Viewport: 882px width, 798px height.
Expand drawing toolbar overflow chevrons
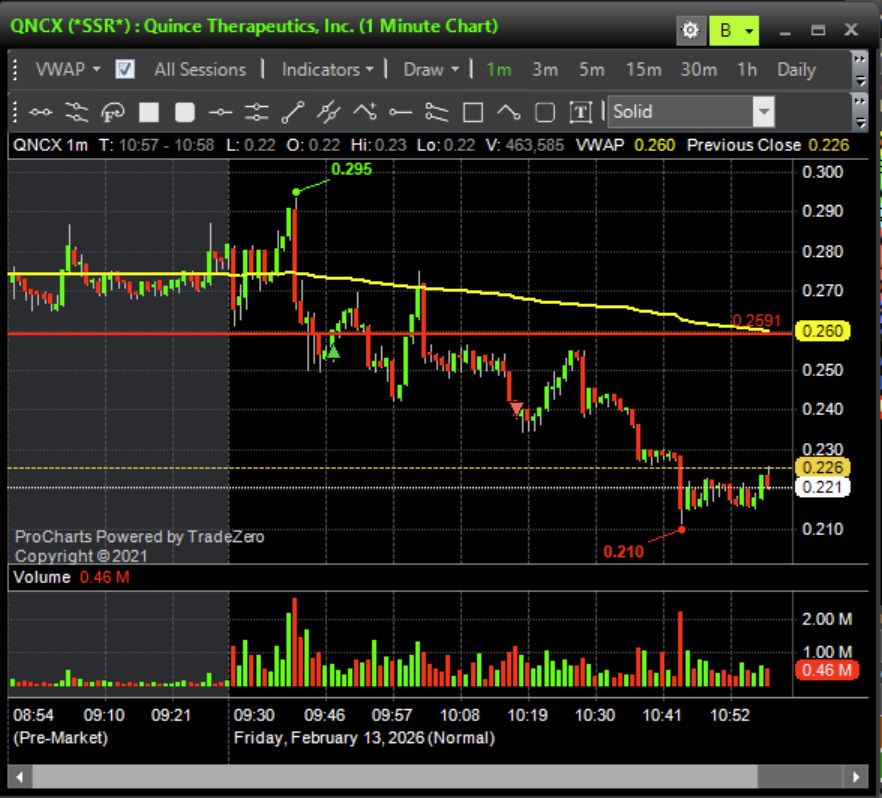859,101
